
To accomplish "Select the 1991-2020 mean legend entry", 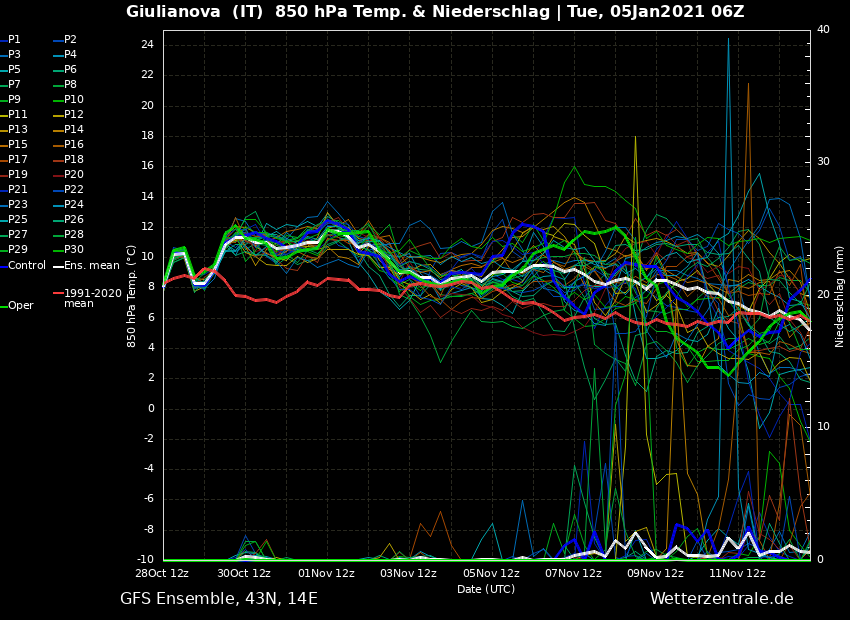I will 92,298.
